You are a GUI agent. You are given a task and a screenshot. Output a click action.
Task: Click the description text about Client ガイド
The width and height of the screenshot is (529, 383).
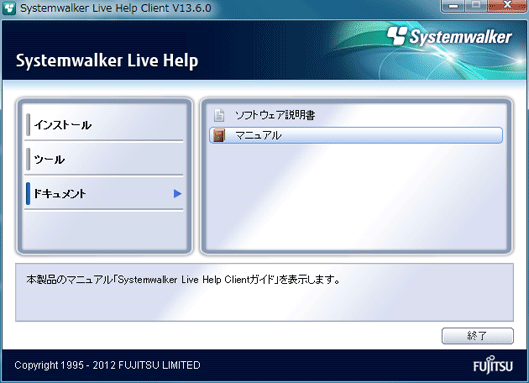click(x=183, y=280)
